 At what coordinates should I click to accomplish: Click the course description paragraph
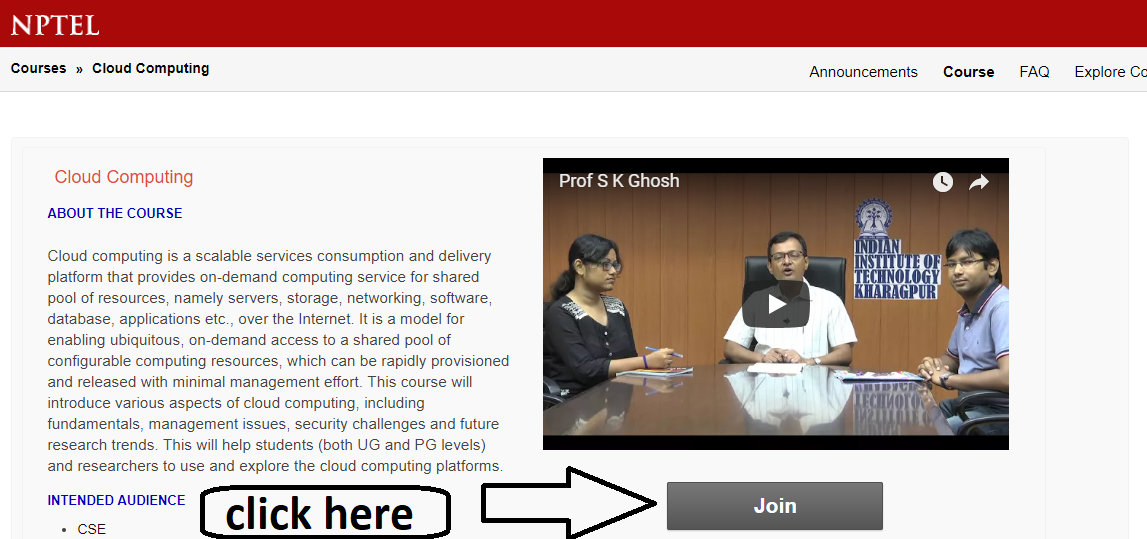[278, 361]
